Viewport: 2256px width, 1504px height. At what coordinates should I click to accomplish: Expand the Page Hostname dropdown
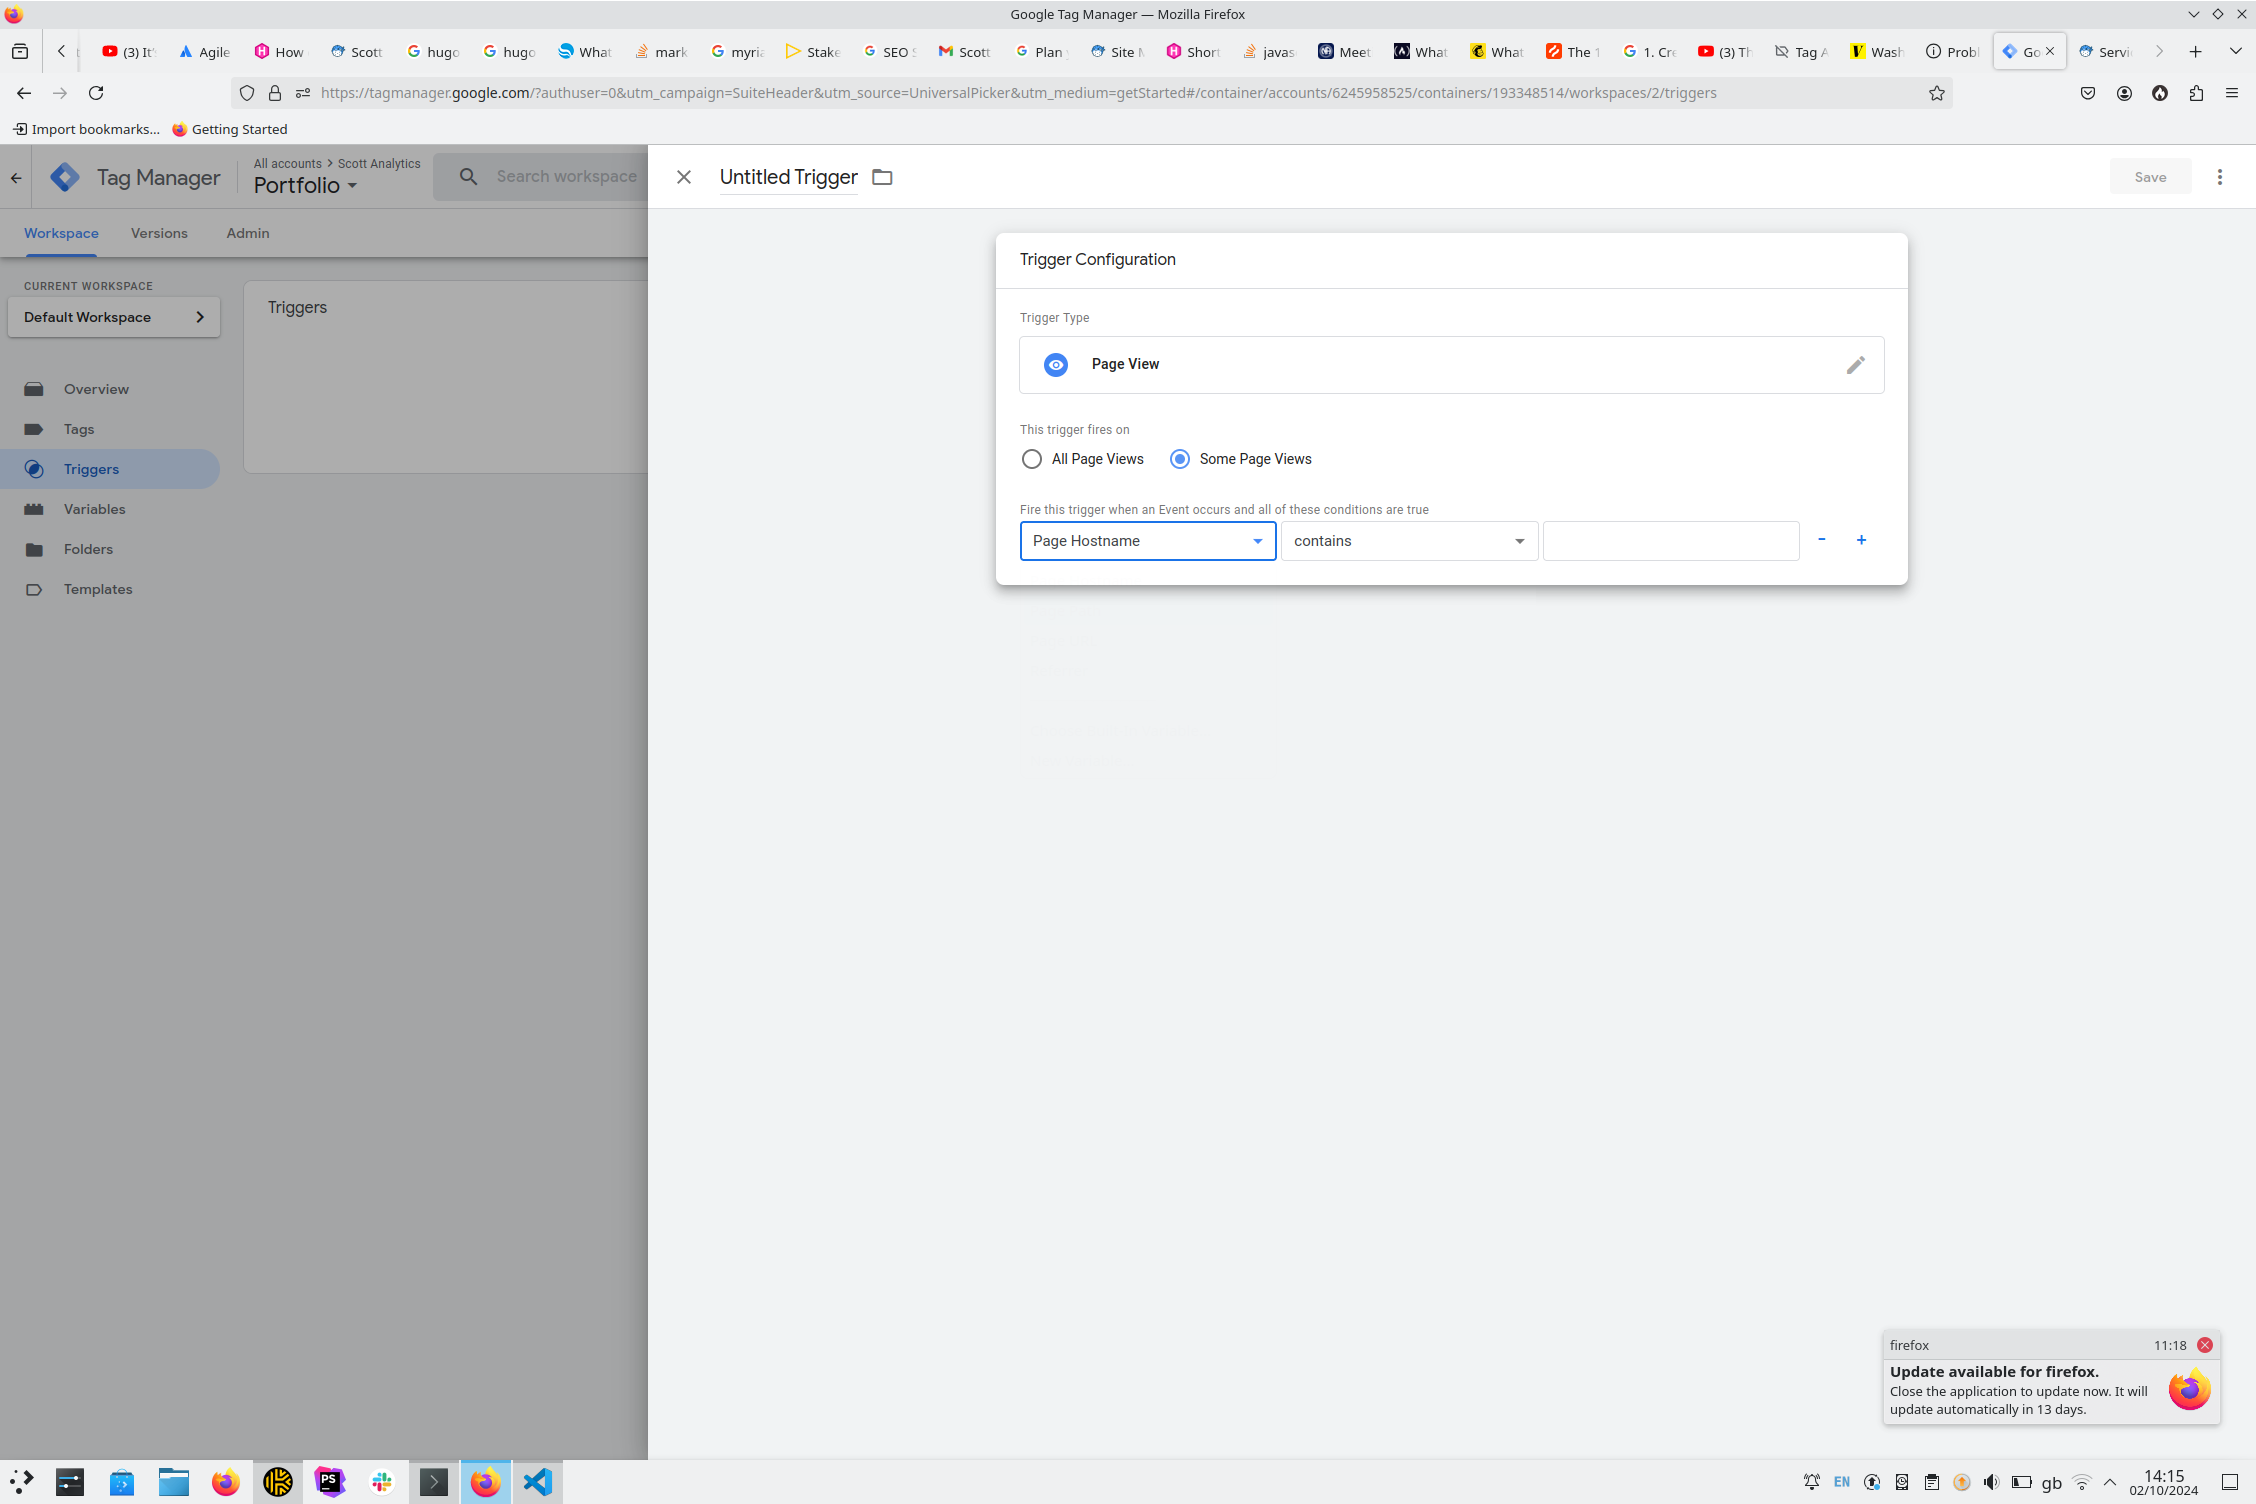[x=1259, y=540]
